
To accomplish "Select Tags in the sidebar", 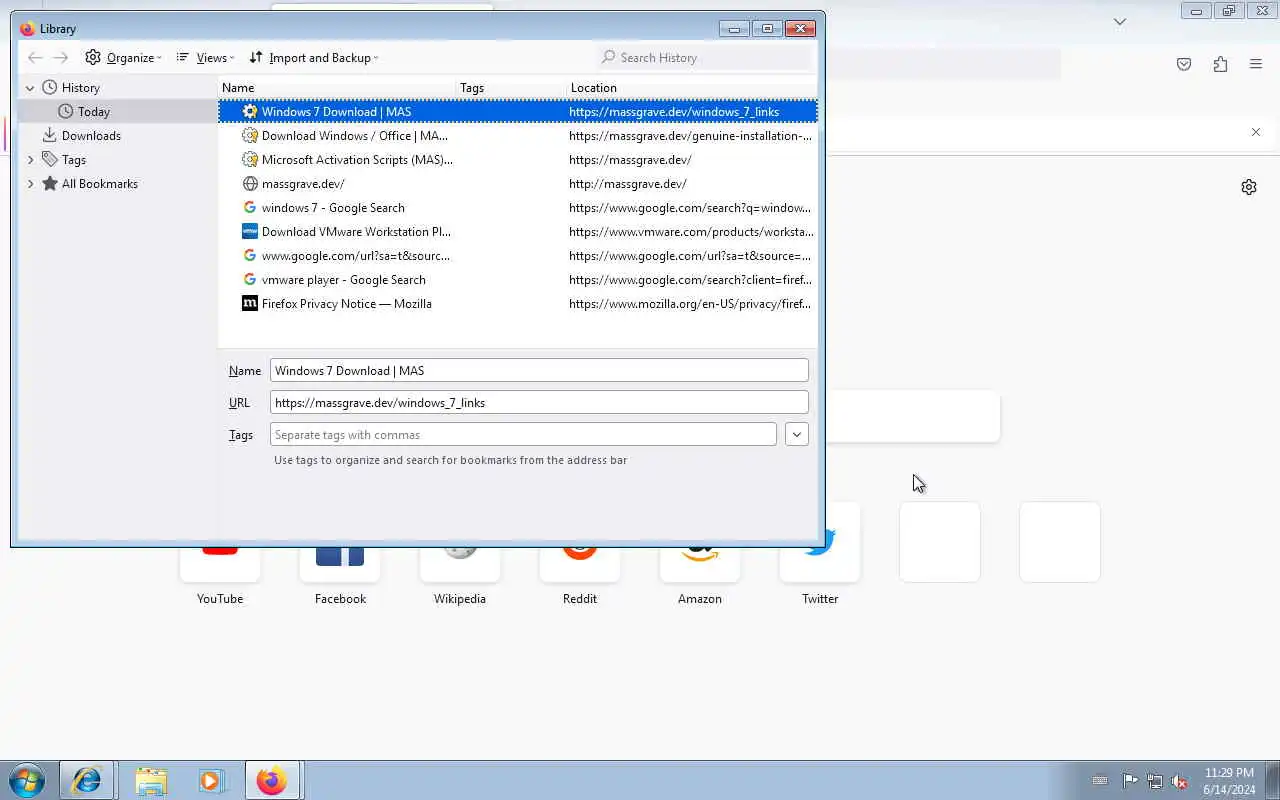I will 74,160.
